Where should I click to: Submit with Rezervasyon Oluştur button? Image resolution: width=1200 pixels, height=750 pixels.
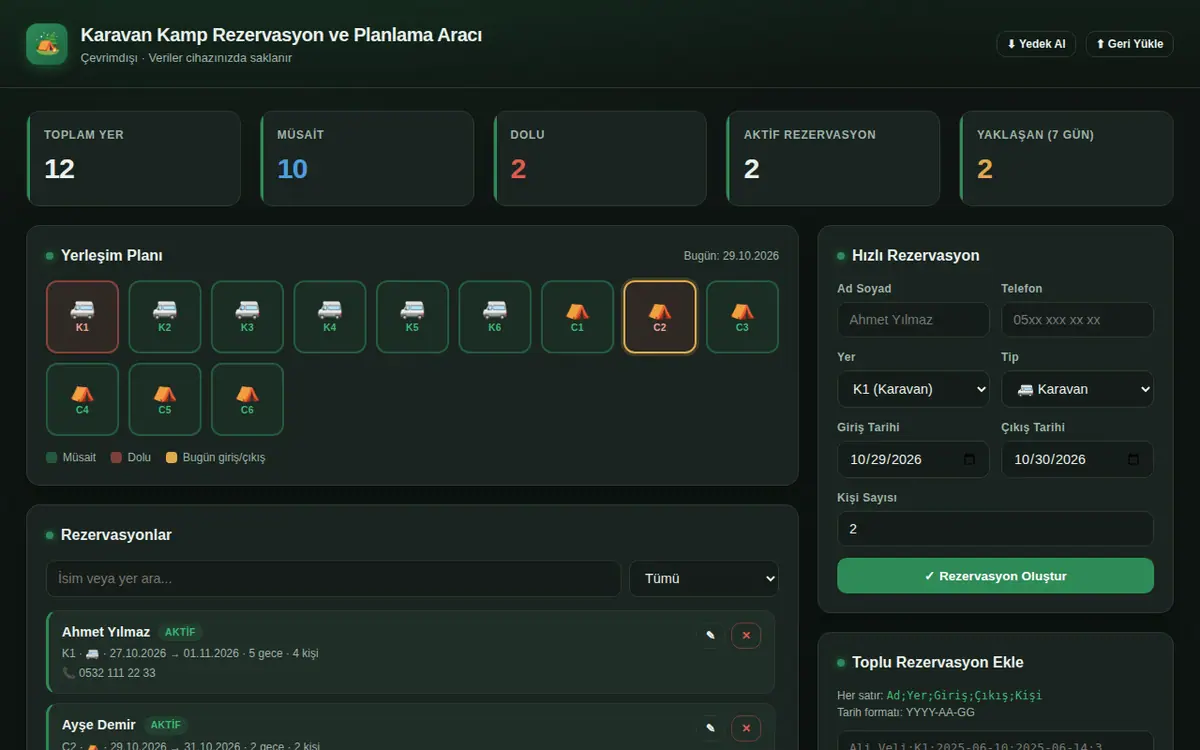pyautogui.click(x=995, y=576)
